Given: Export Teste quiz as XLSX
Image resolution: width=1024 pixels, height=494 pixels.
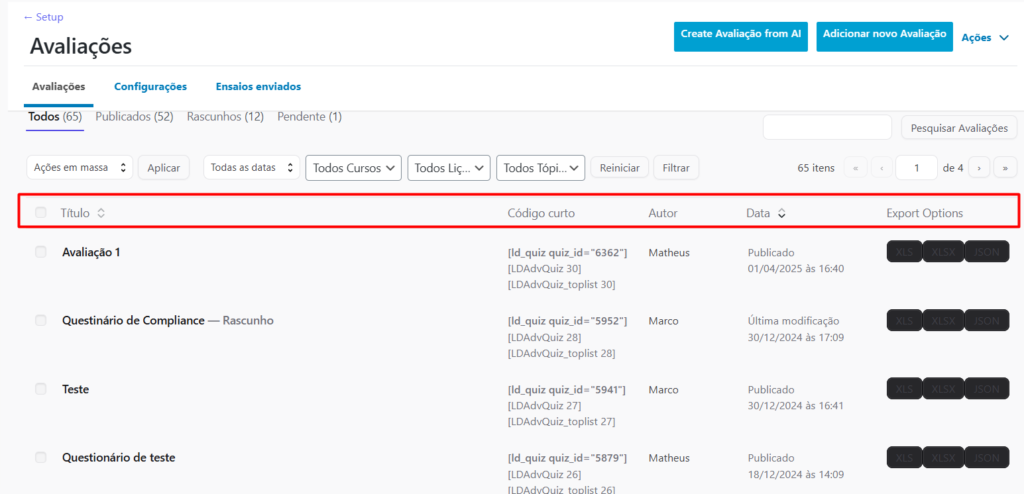Looking at the screenshot, I should point(943,388).
